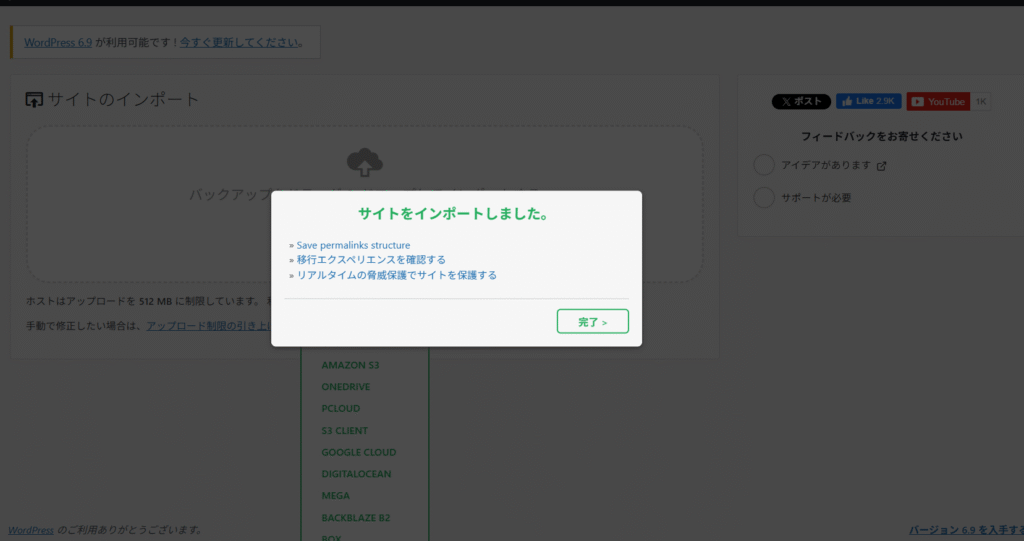The height and width of the screenshot is (541, 1024).
Task: Click the X ポスト share button
Action: (x=801, y=101)
